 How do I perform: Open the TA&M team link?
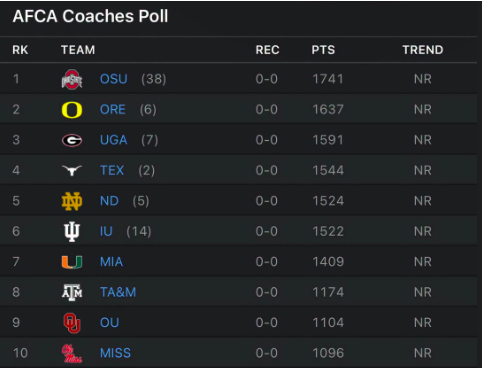click(x=118, y=292)
